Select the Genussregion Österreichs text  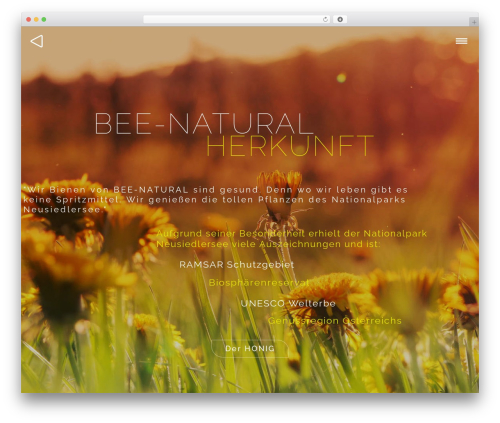[x=335, y=321]
